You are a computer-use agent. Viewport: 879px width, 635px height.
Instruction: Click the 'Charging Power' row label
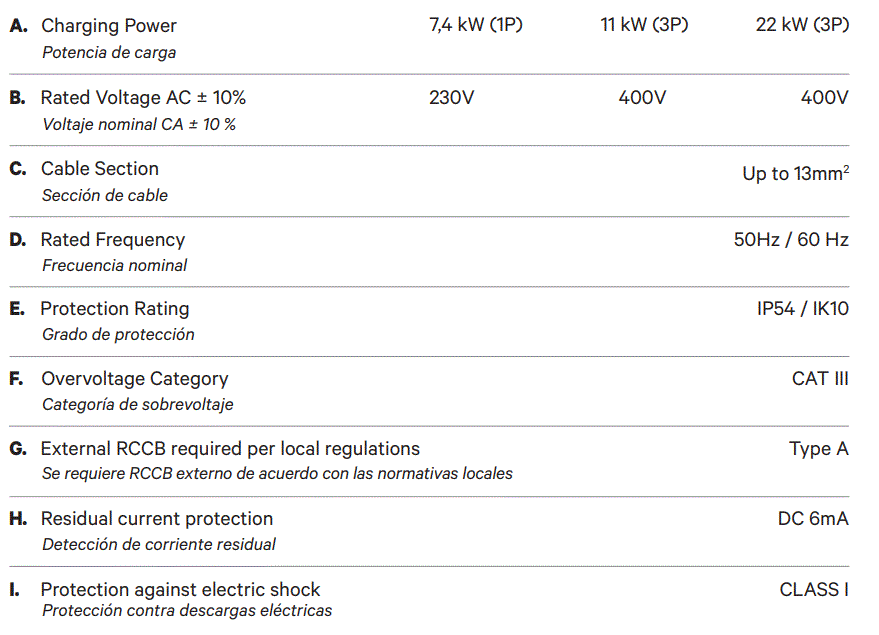point(108,27)
